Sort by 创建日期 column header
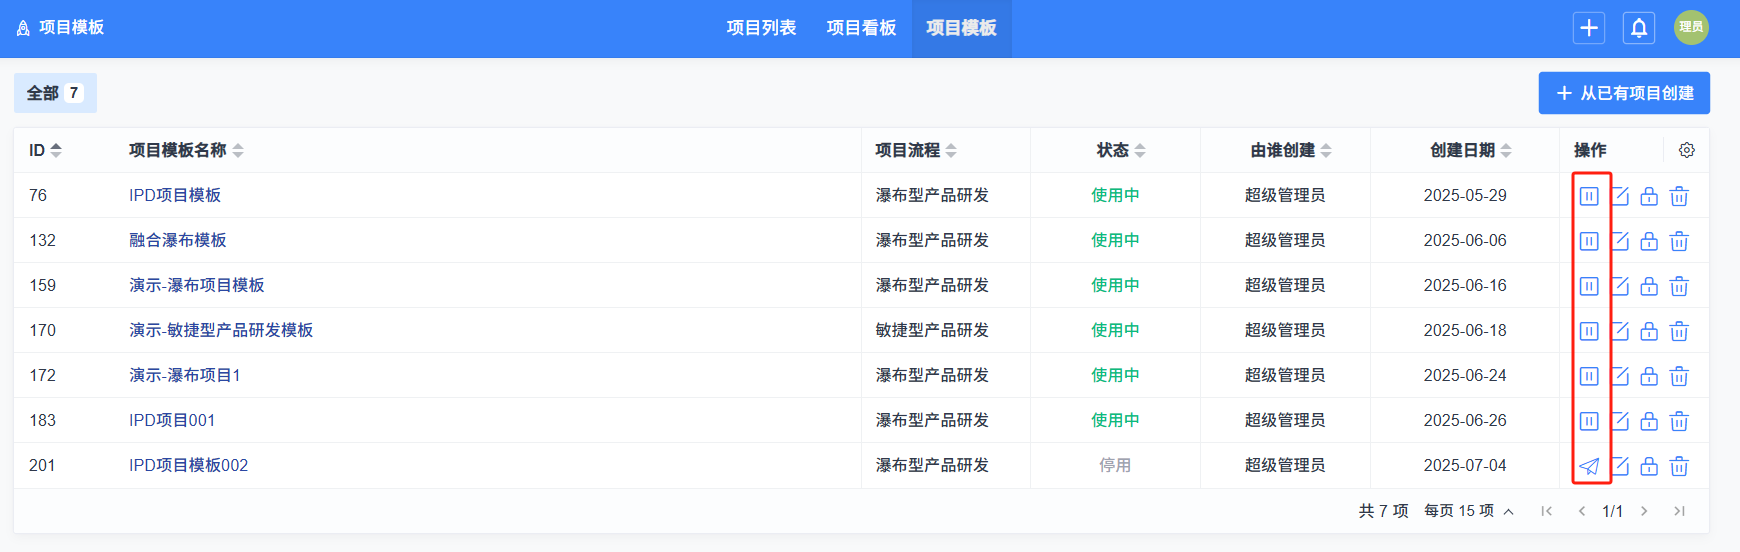Image resolution: width=1740 pixels, height=552 pixels. click(1470, 150)
